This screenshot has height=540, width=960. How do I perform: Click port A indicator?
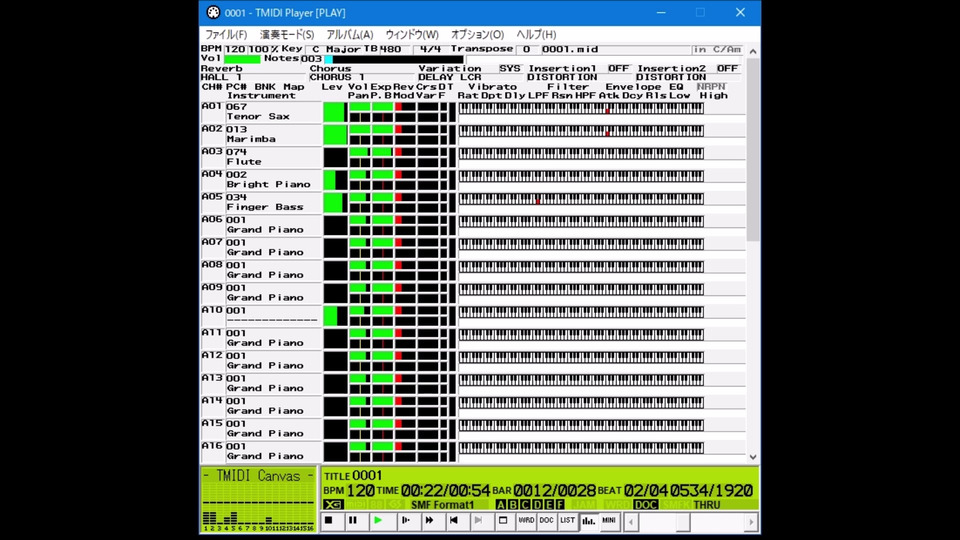501,504
